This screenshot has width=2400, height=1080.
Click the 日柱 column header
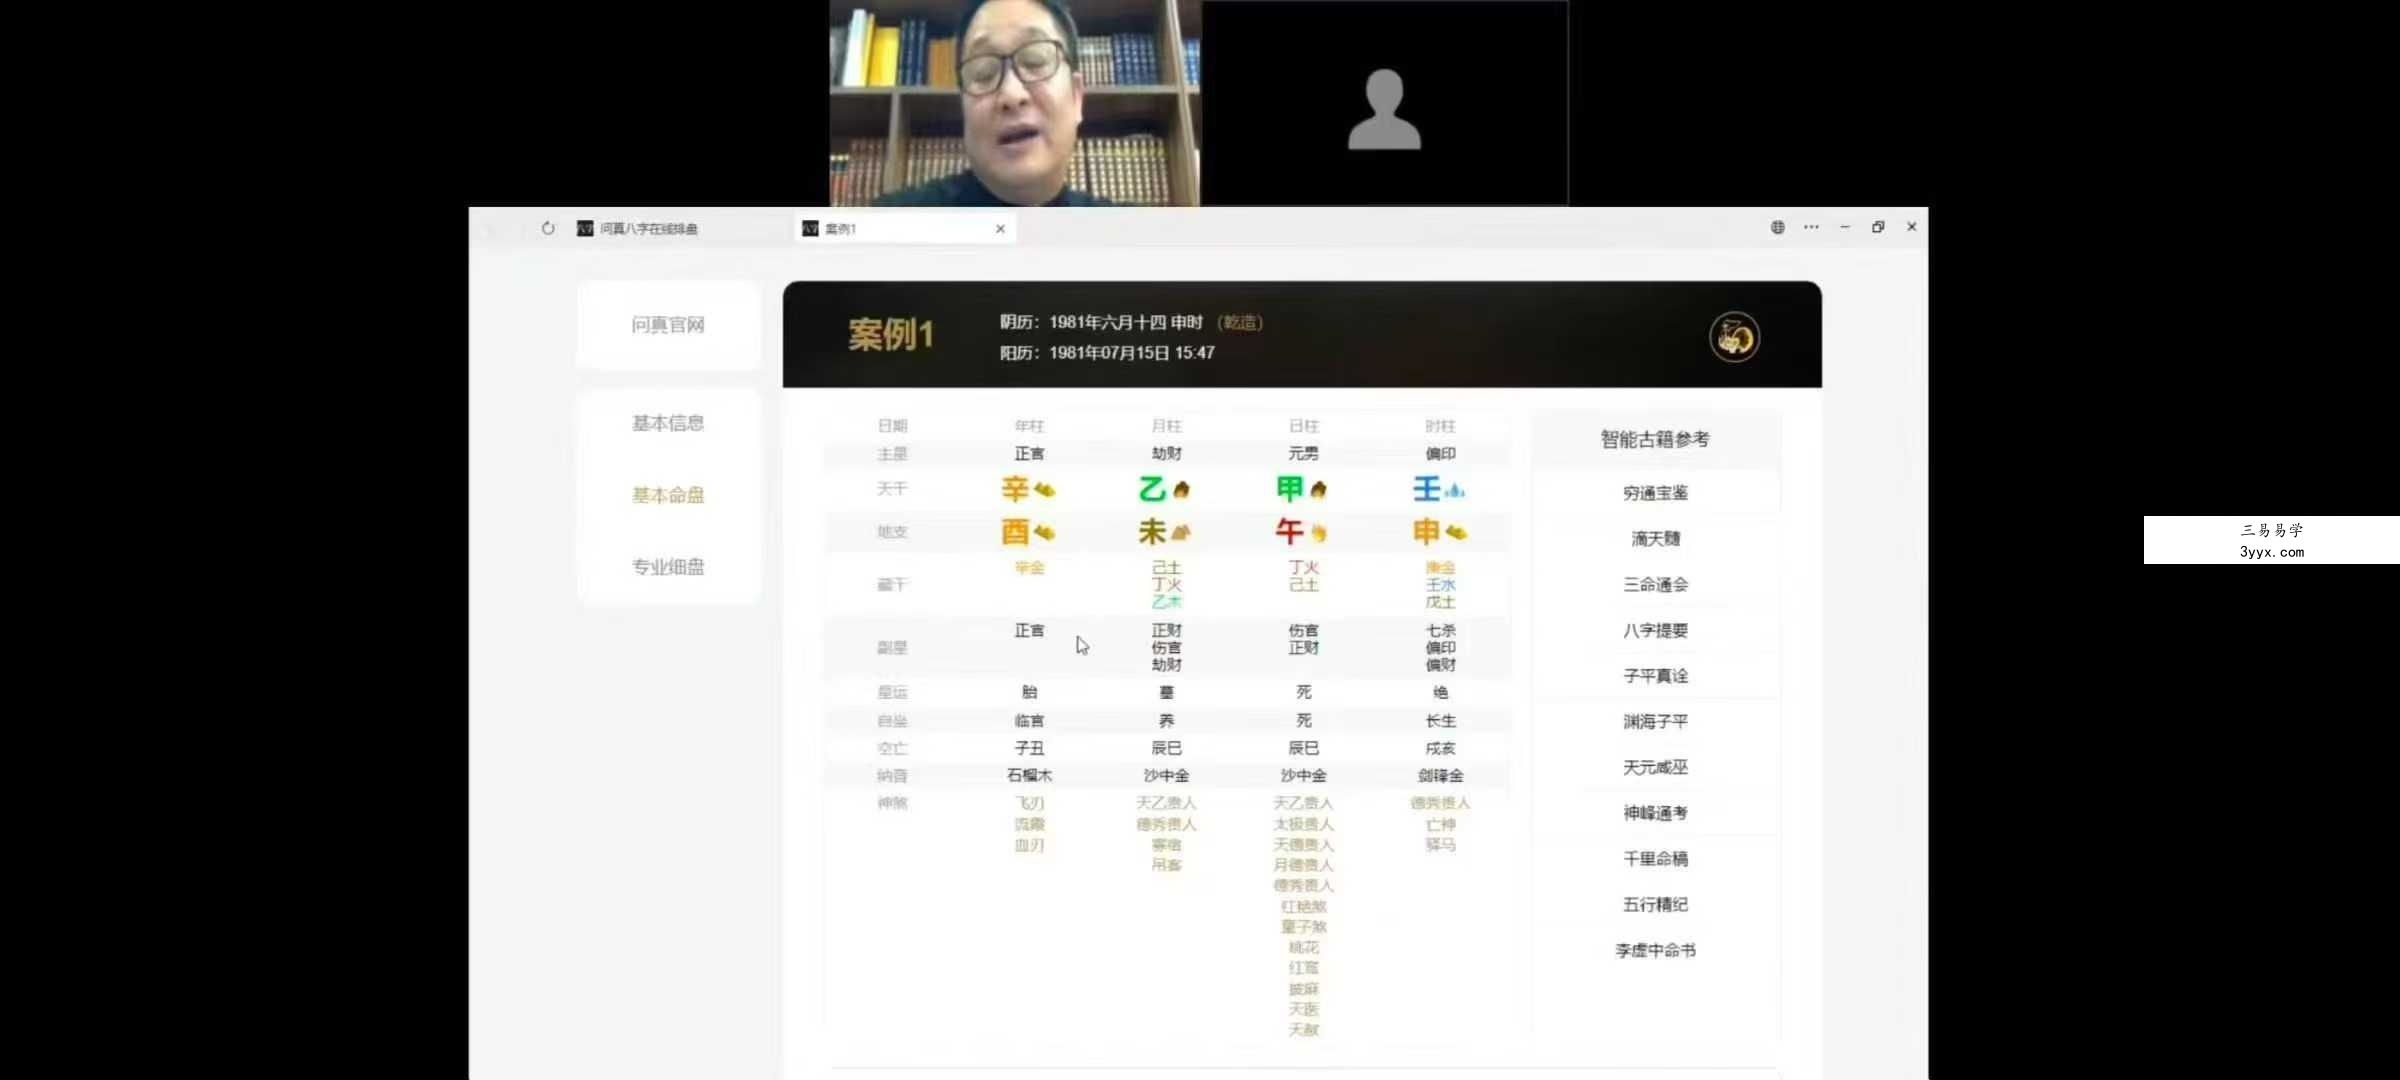coord(1303,426)
